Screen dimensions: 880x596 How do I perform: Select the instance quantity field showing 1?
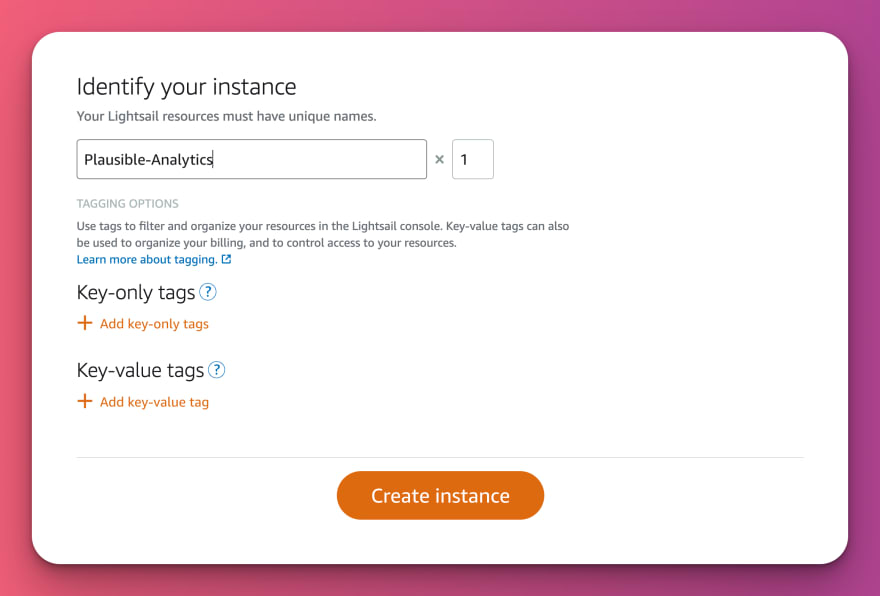[473, 159]
